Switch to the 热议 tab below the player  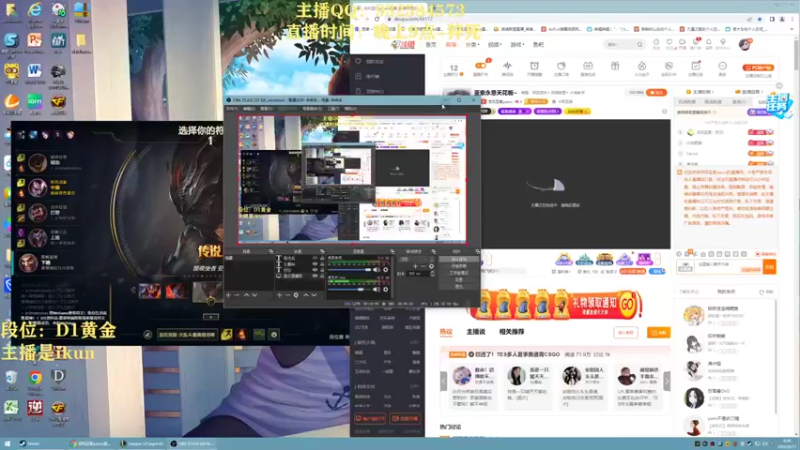(446, 332)
